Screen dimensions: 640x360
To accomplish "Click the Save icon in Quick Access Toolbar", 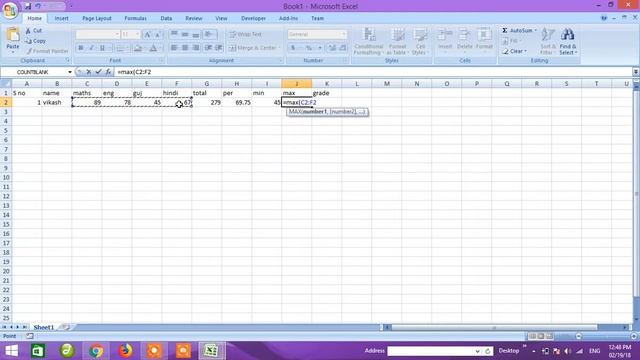I will point(28,6).
